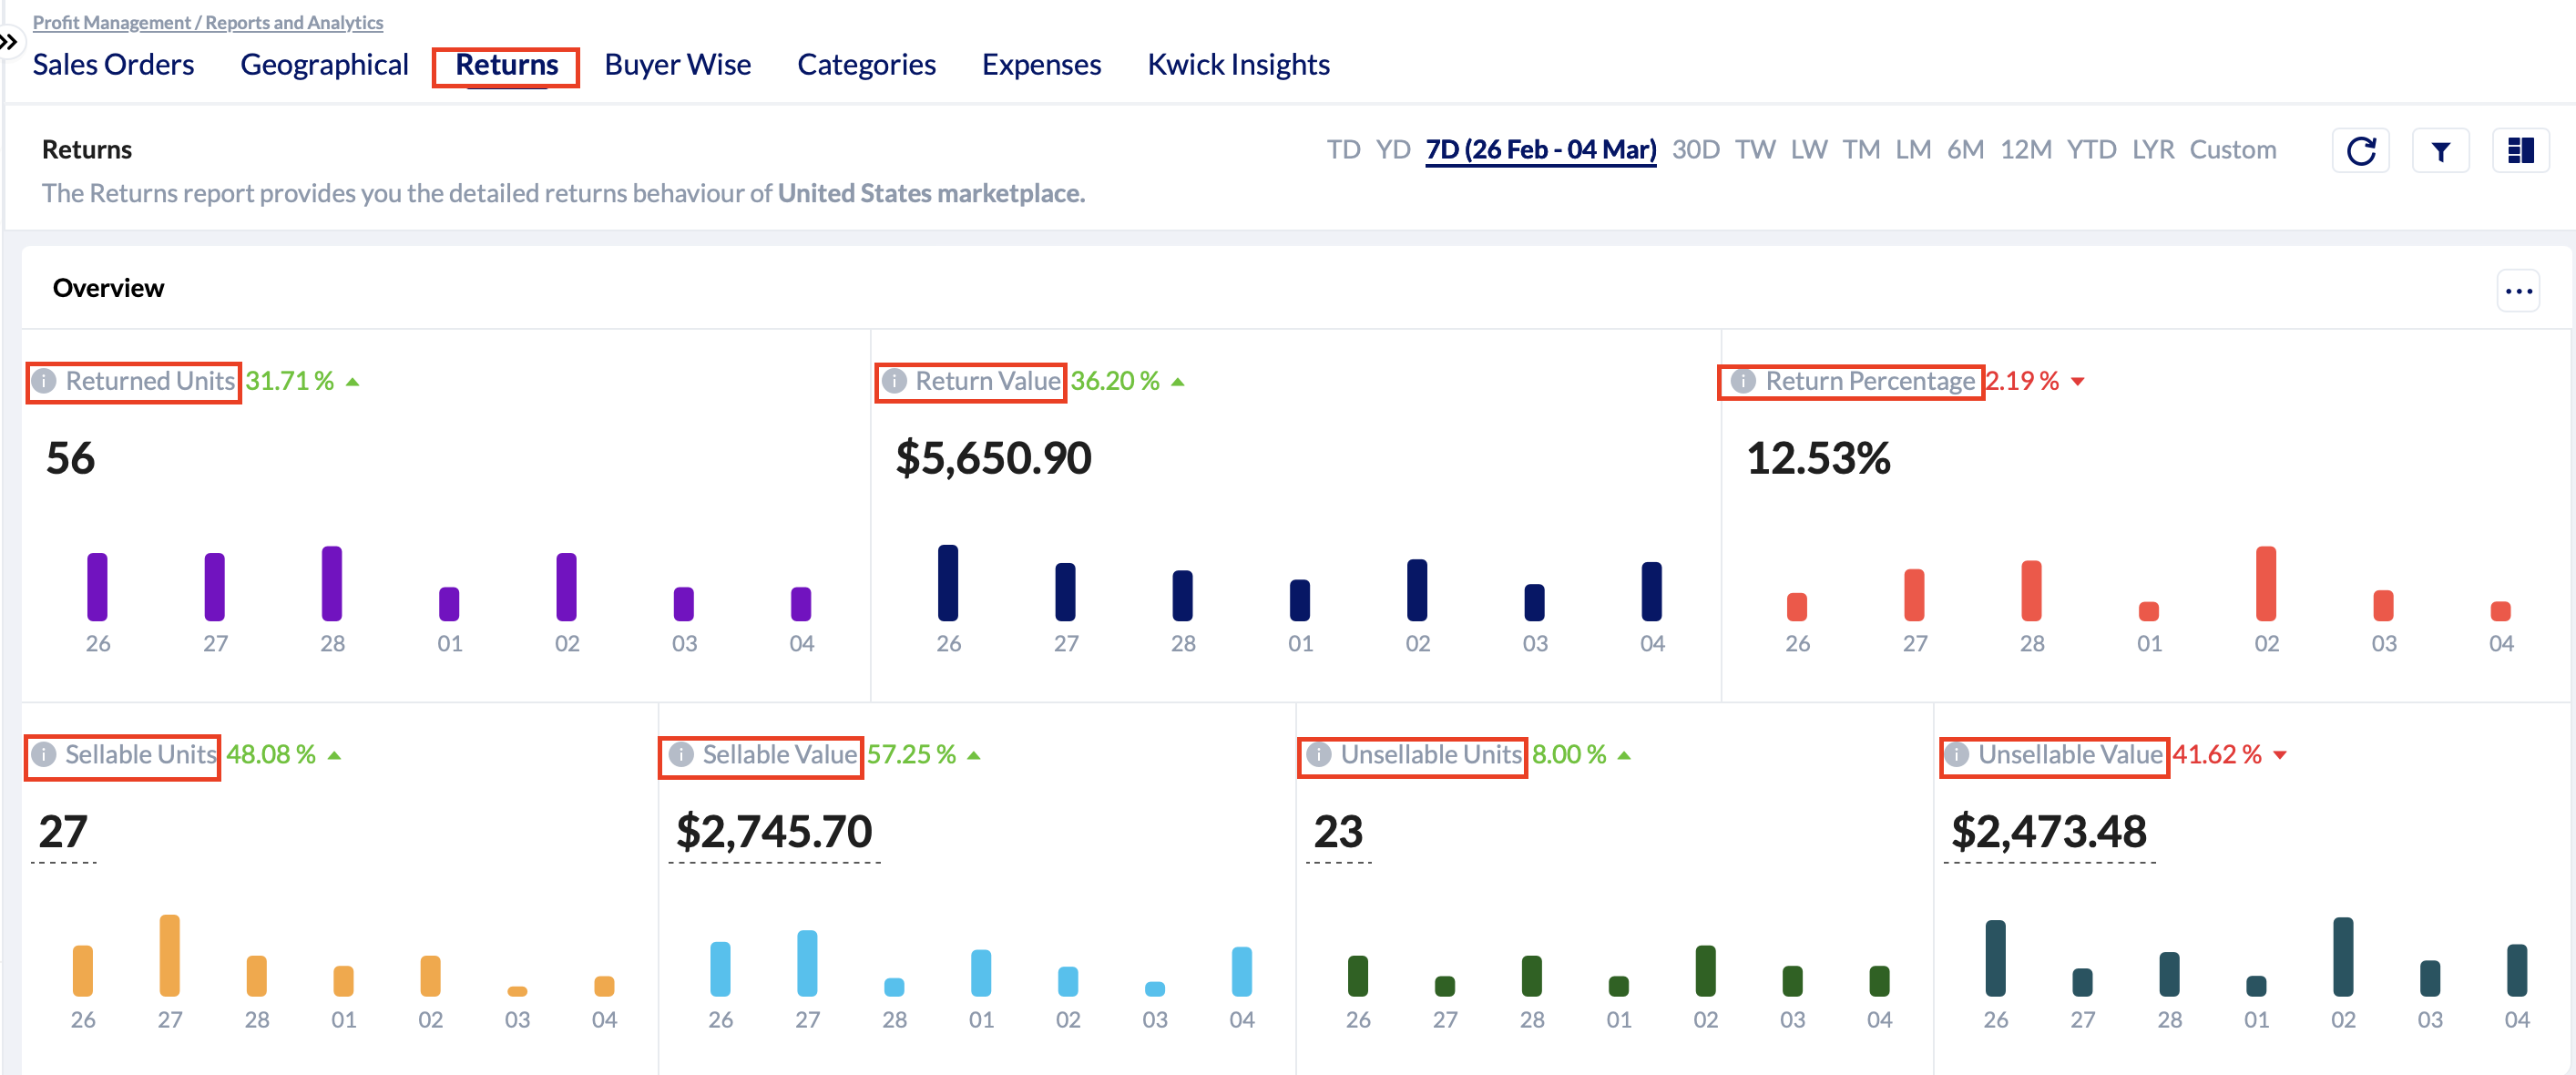Open the filter funnel icon
Viewport: 2576px width, 1075px height.
click(x=2440, y=151)
